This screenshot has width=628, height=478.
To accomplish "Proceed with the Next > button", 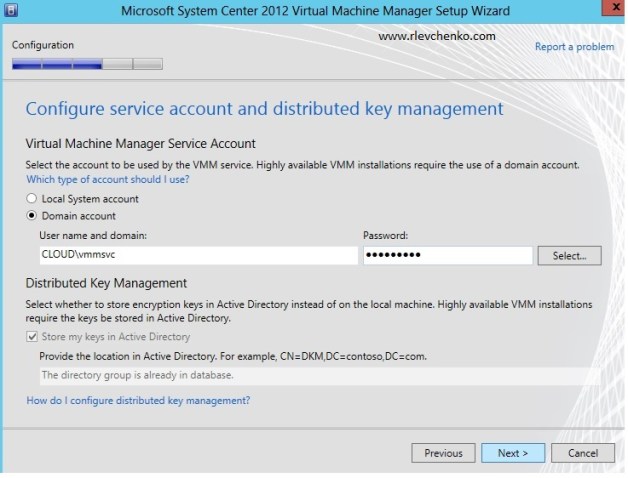I will (x=513, y=453).
